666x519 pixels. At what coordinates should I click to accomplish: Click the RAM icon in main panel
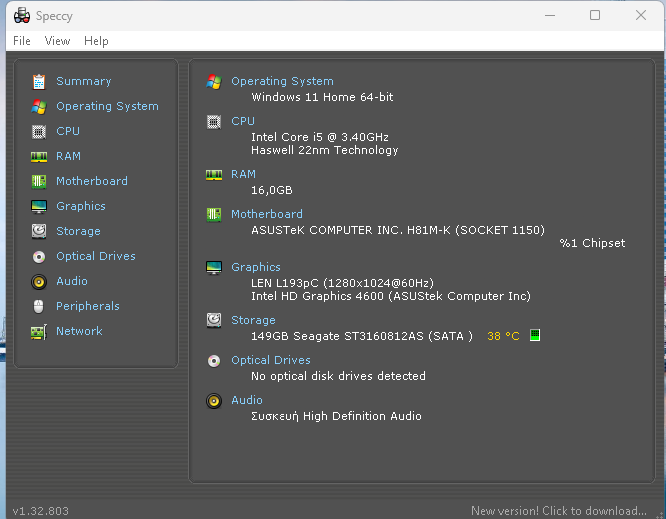tap(214, 175)
